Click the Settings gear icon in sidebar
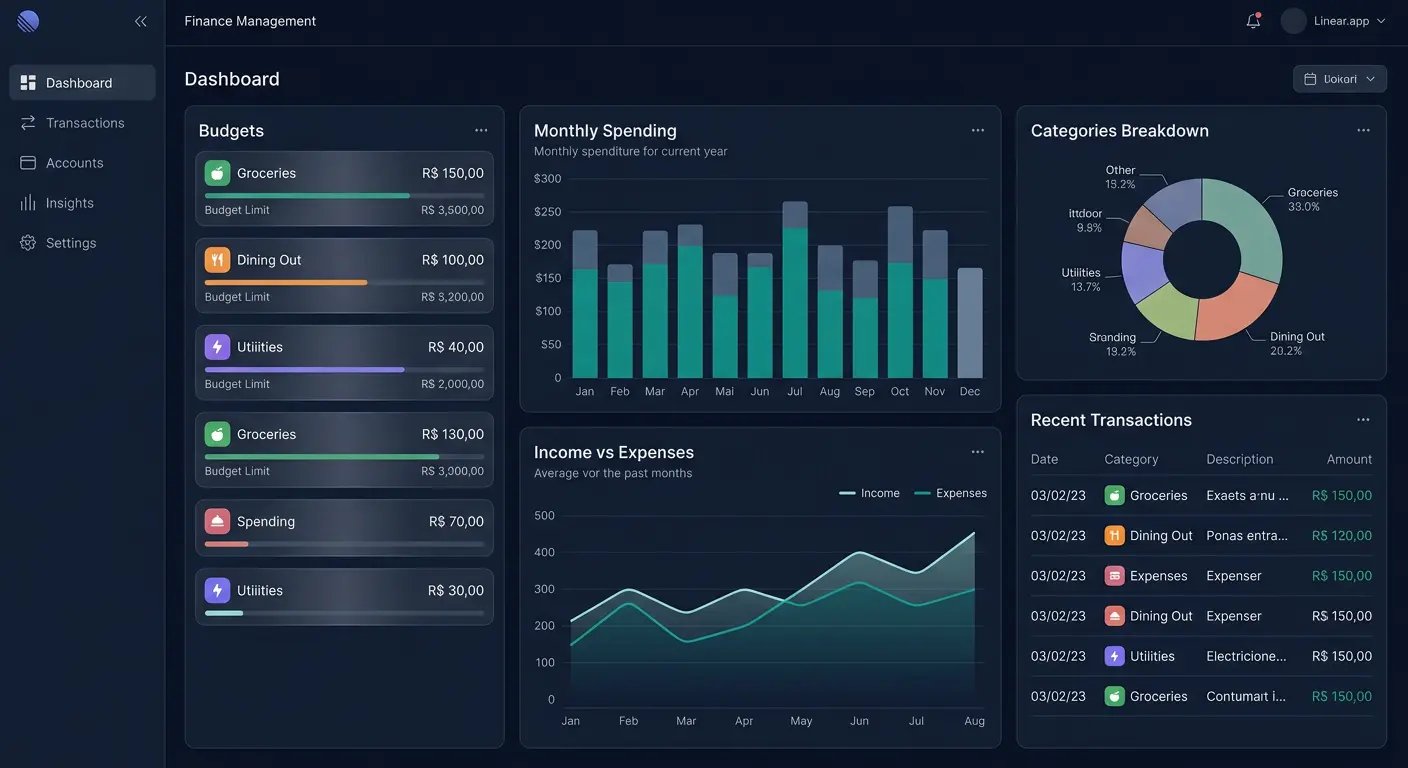This screenshot has height=768, width=1408. (28, 243)
